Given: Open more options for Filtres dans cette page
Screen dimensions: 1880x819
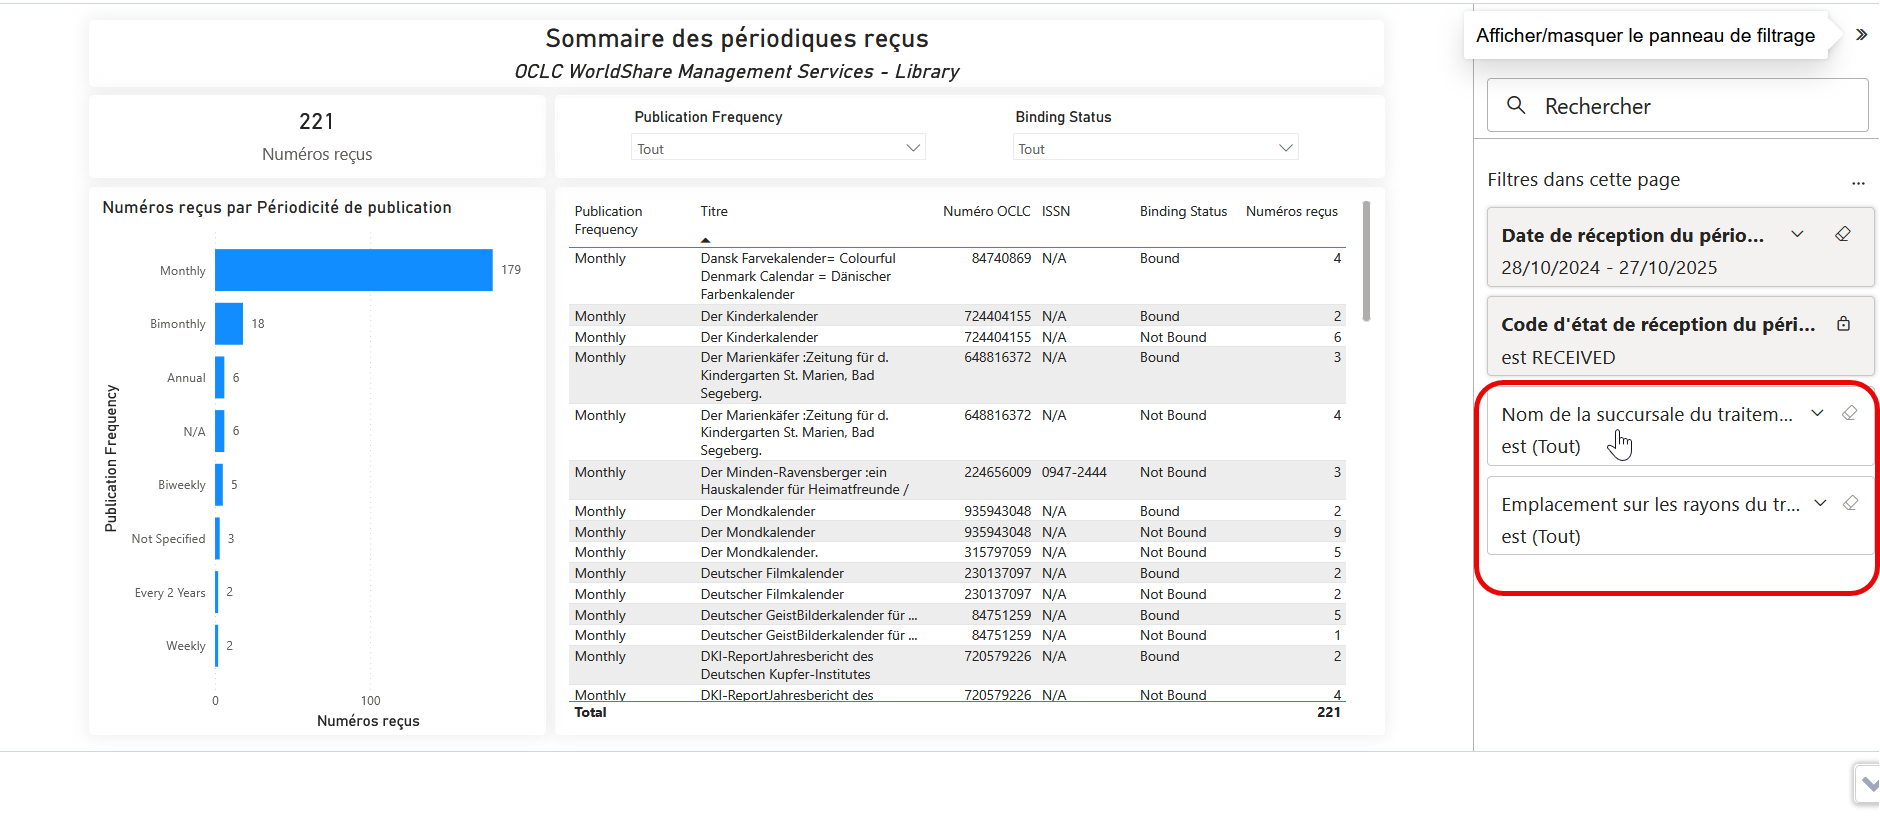Looking at the screenshot, I should point(1858,182).
